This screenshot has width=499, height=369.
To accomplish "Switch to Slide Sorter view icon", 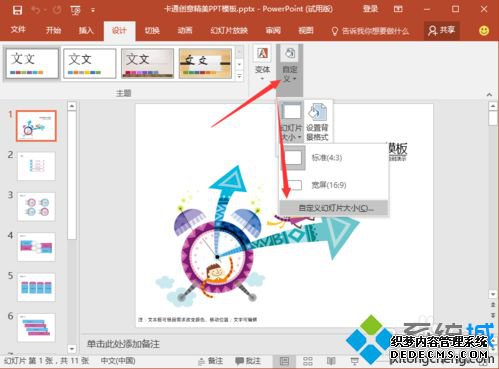I will pos(308,361).
